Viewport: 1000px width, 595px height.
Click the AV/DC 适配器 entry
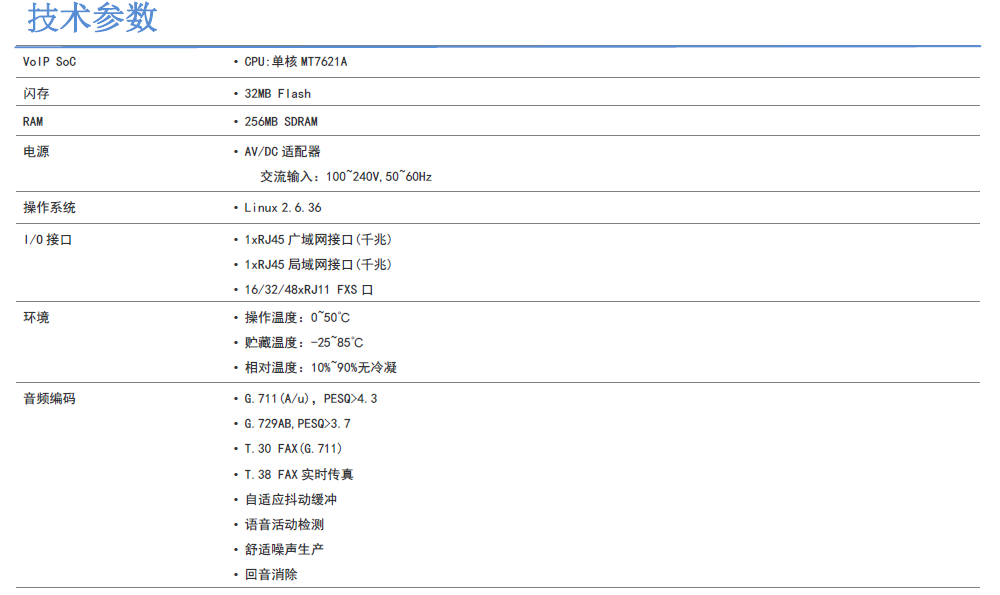[282, 152]
